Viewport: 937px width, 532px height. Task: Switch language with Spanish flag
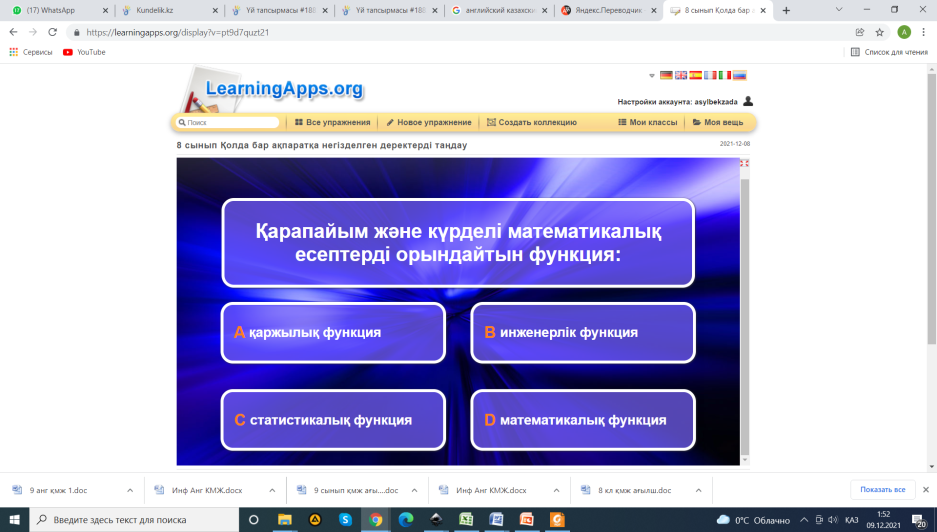[696, 75]
